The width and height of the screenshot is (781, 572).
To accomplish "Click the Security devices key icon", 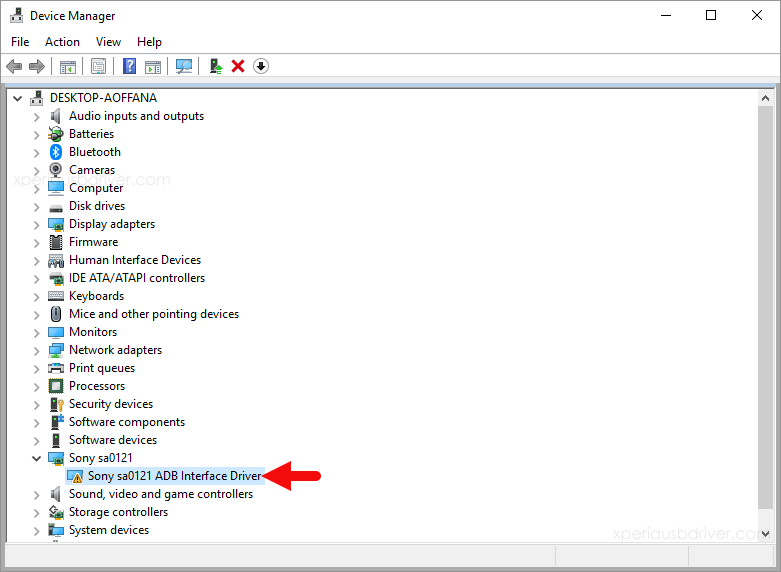I will tap(56, 404).
